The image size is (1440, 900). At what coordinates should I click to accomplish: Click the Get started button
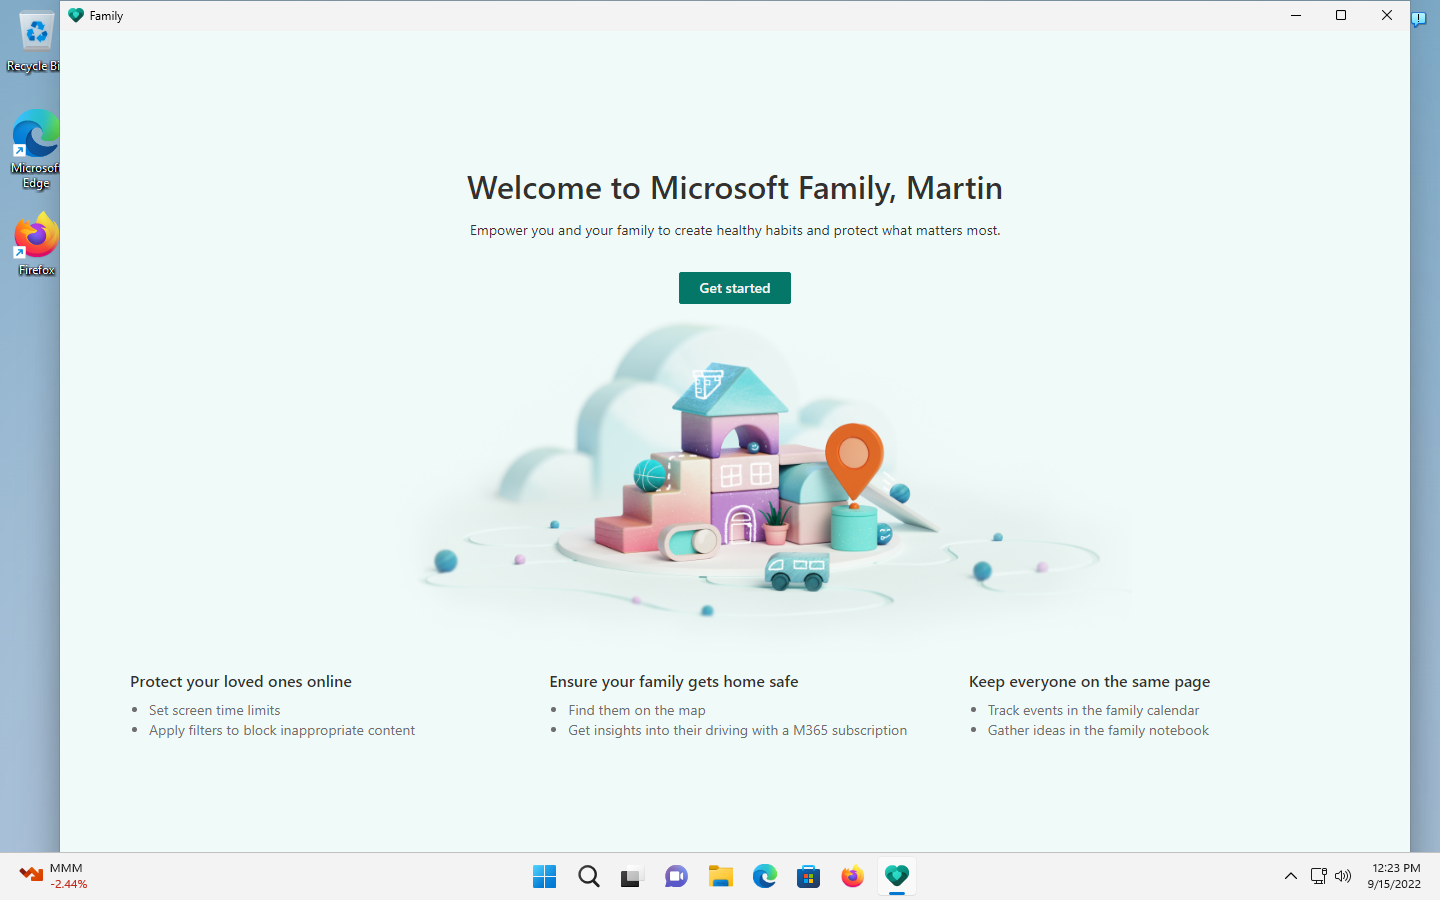coord(734,288)
